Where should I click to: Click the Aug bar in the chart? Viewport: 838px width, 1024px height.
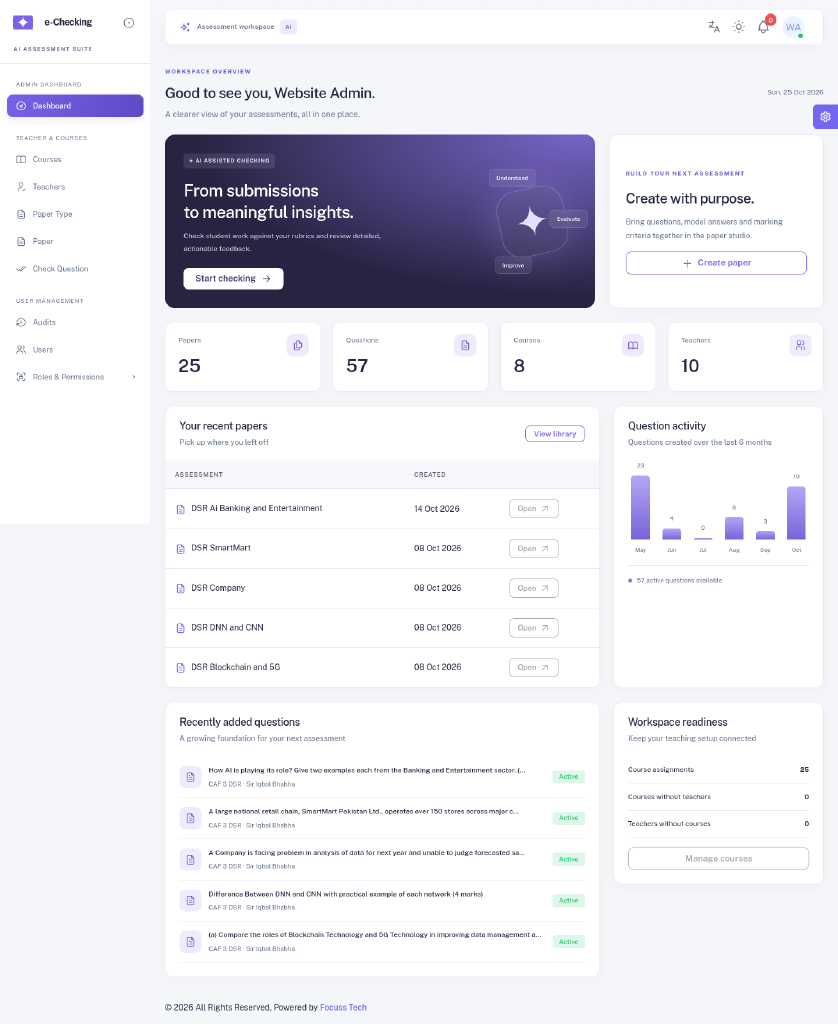click(x=734, y=528)
